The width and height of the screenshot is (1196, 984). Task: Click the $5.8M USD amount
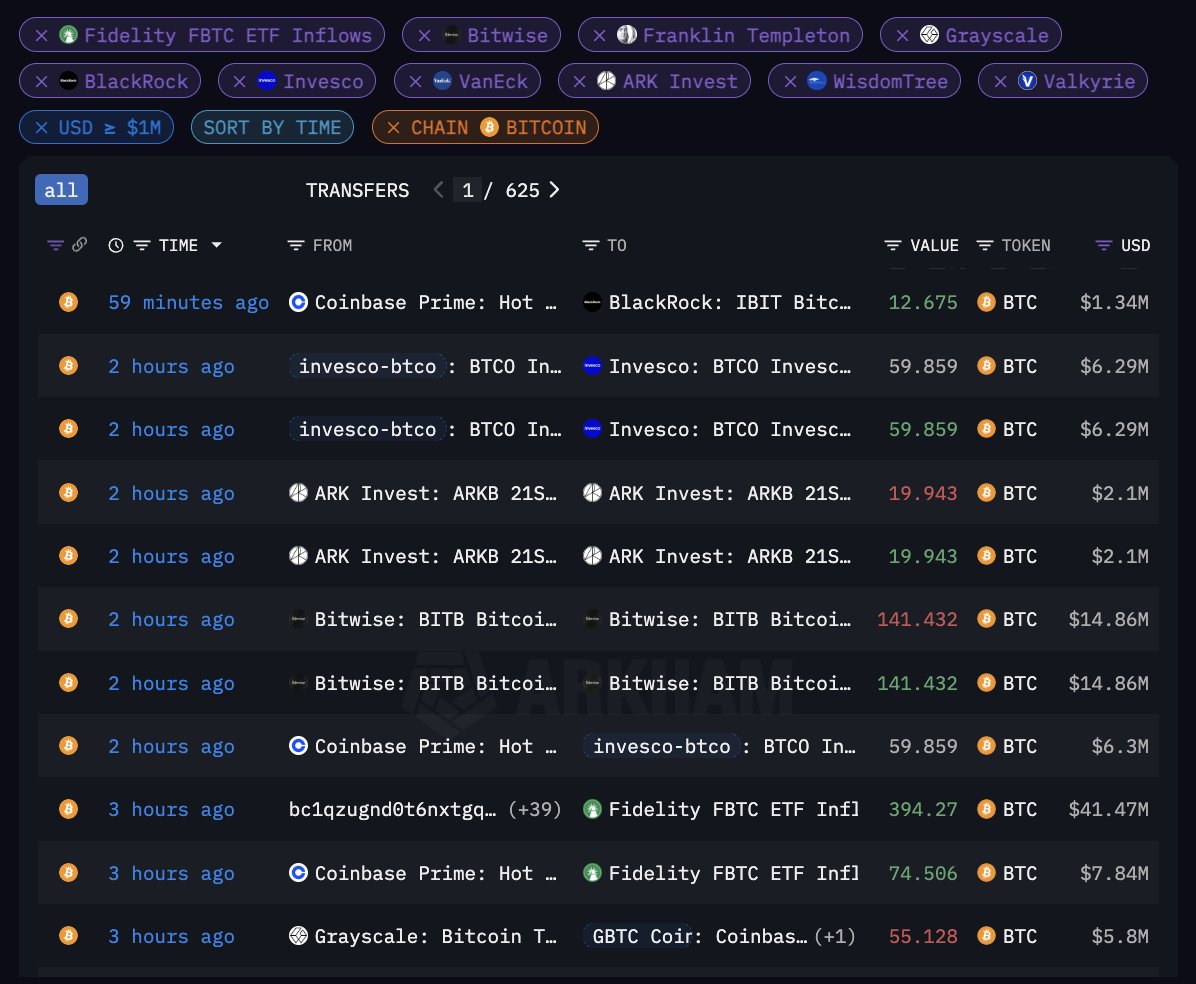pyautogui.click(x=1120, y=937)
